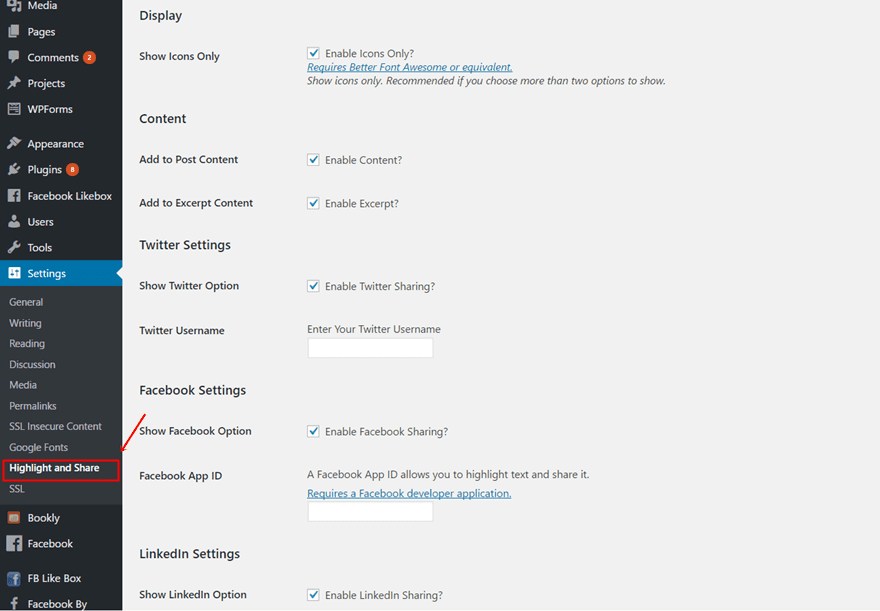
Task: Disable the Enable Facebook Sharing checkbox
Action: pos(314,432)
